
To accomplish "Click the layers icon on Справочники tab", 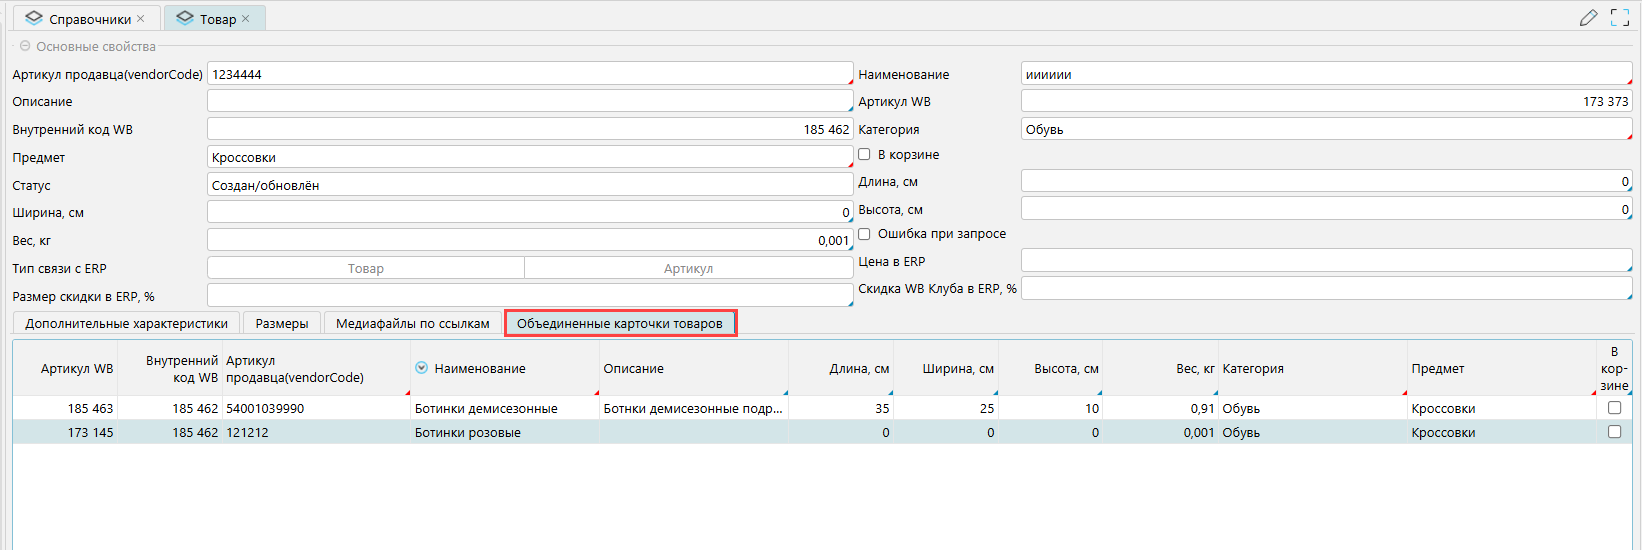I will click(34, 19).
